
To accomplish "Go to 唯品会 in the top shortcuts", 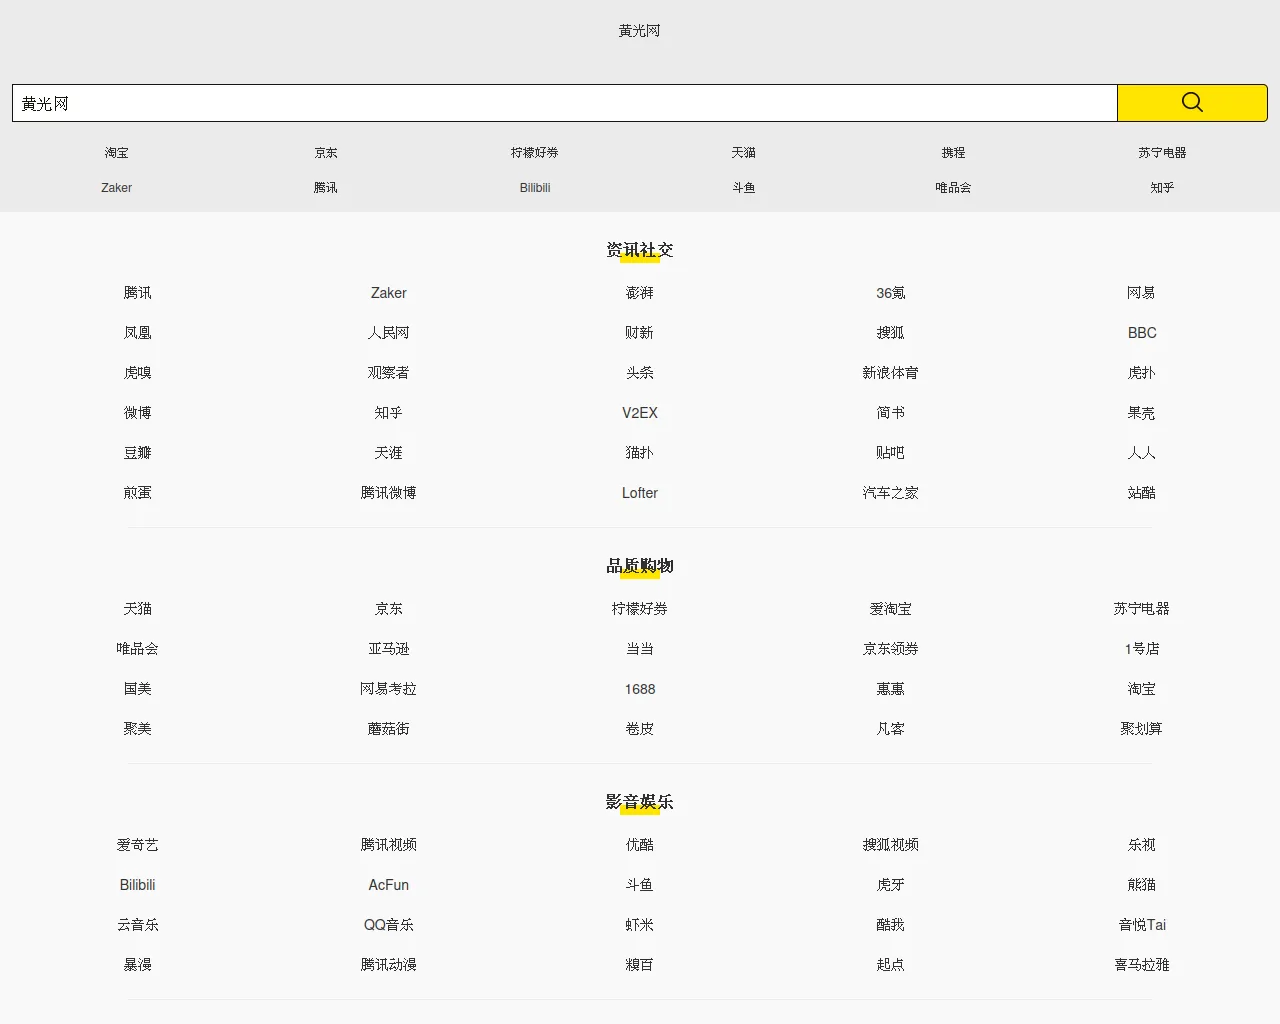I will click(x=953, y=188).
